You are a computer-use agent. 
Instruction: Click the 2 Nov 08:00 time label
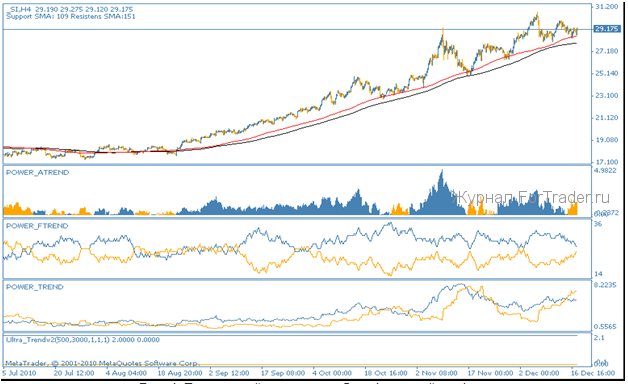(437, 373)
